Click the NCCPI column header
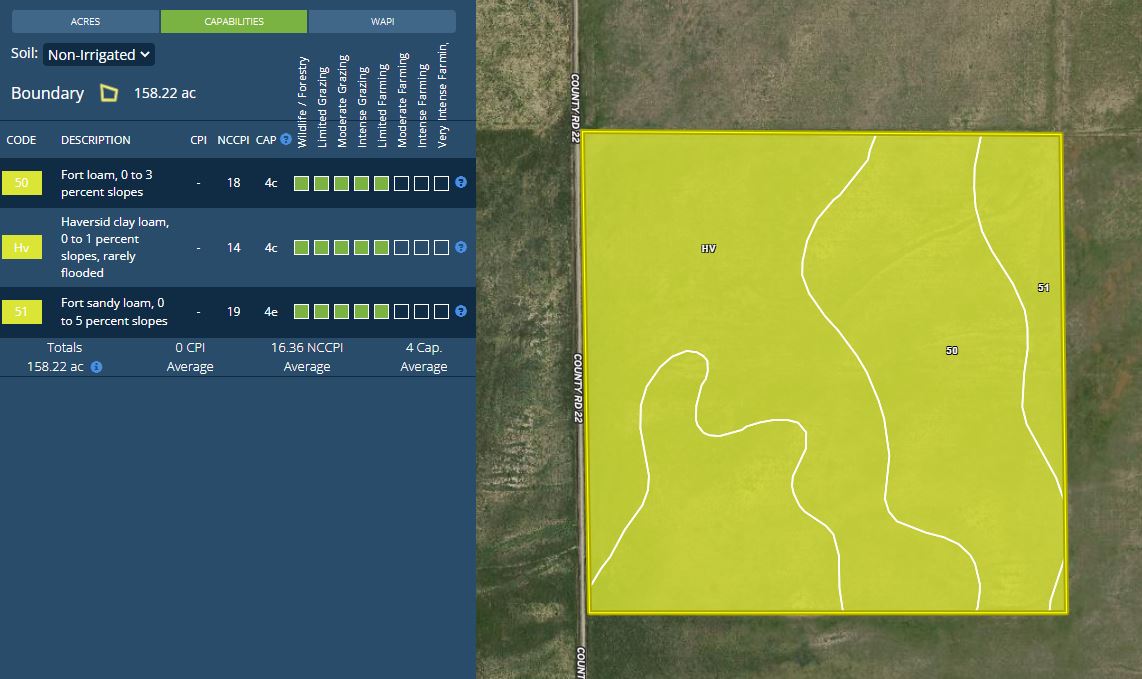1142x679 pixels. (x=233, y=140)
